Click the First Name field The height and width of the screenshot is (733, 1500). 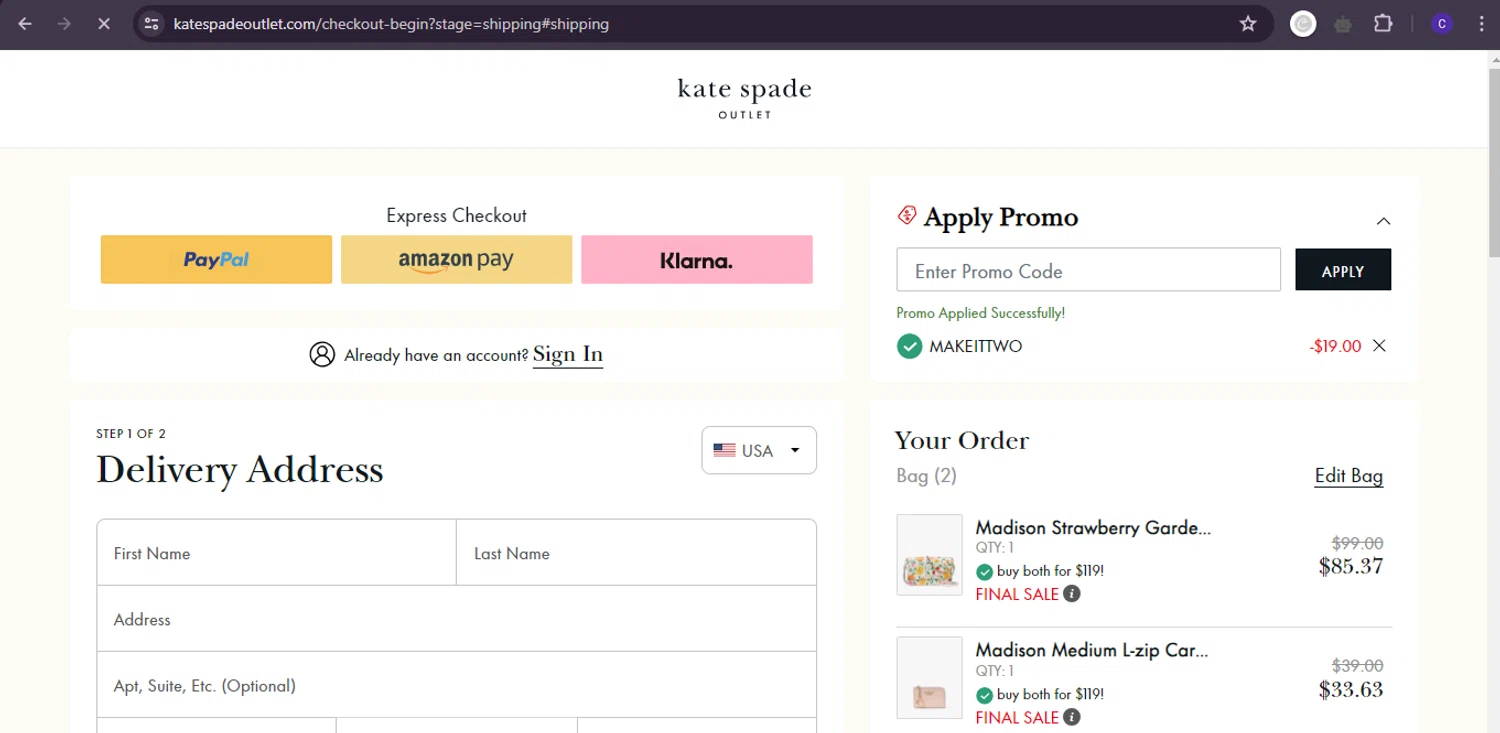click(277, 553)
